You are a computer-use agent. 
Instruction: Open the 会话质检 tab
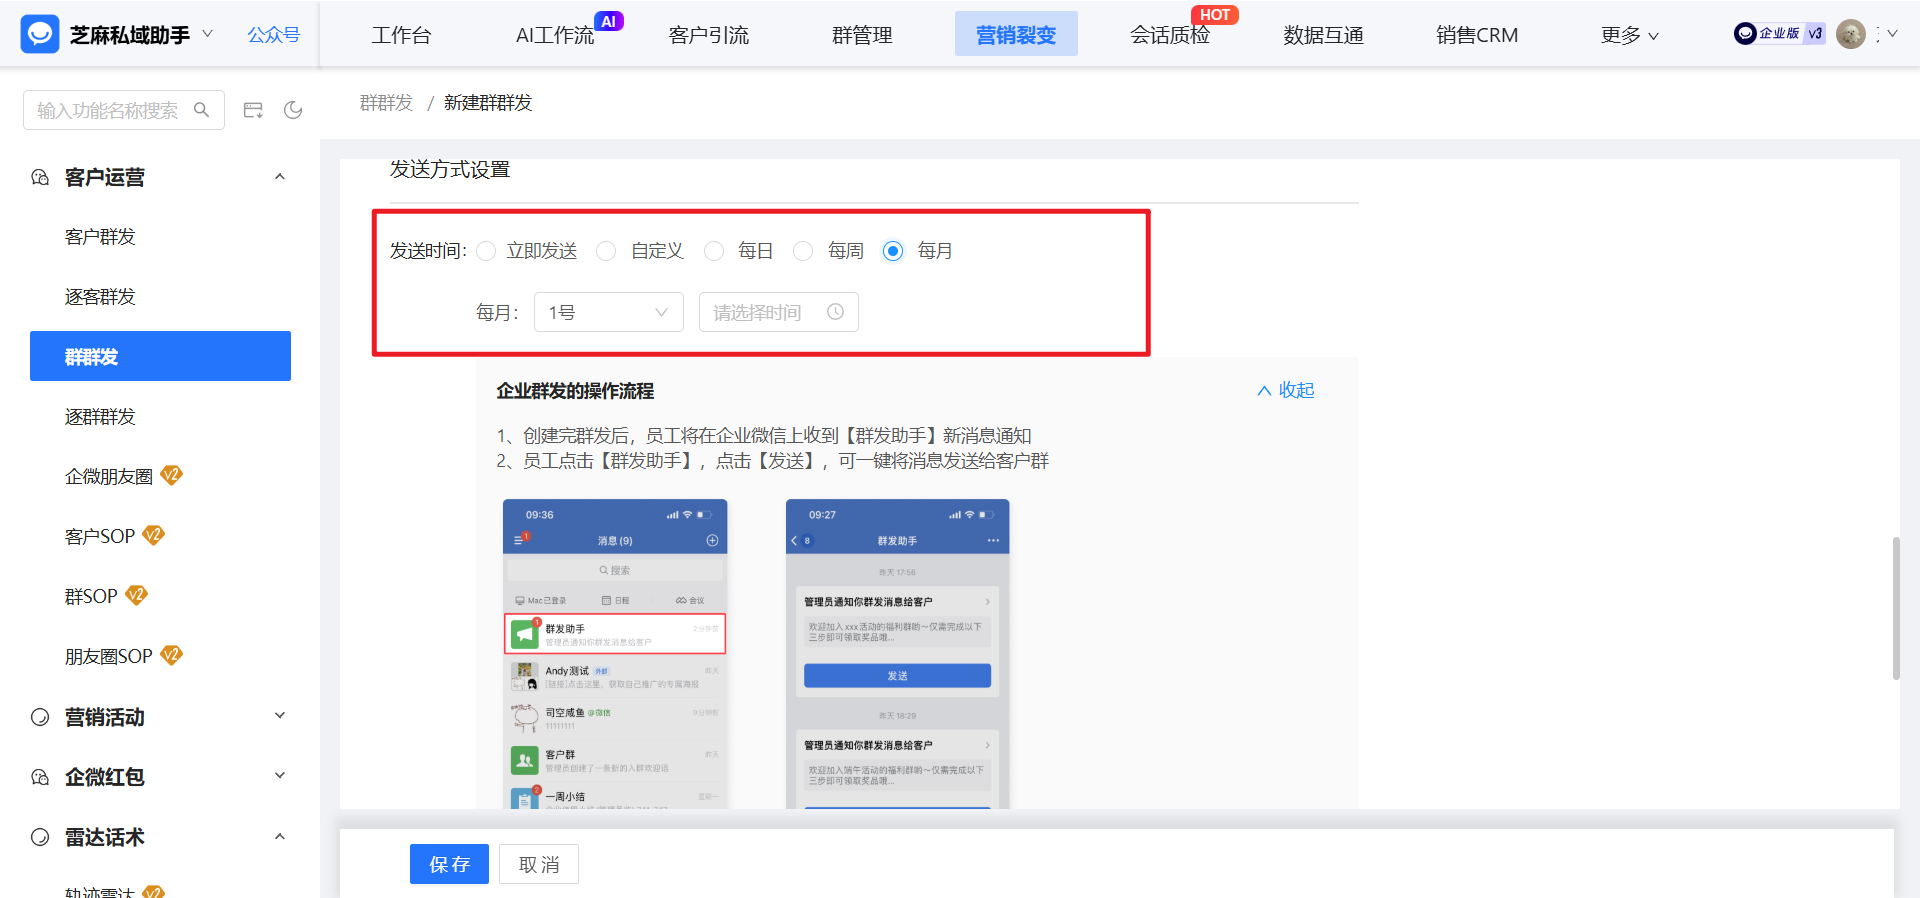tap(1170, 35)
